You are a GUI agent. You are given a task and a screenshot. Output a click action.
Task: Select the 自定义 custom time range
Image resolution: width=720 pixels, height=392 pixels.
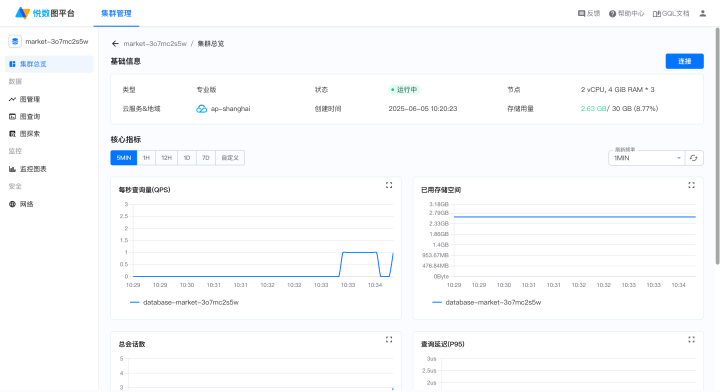pos(230,157)
